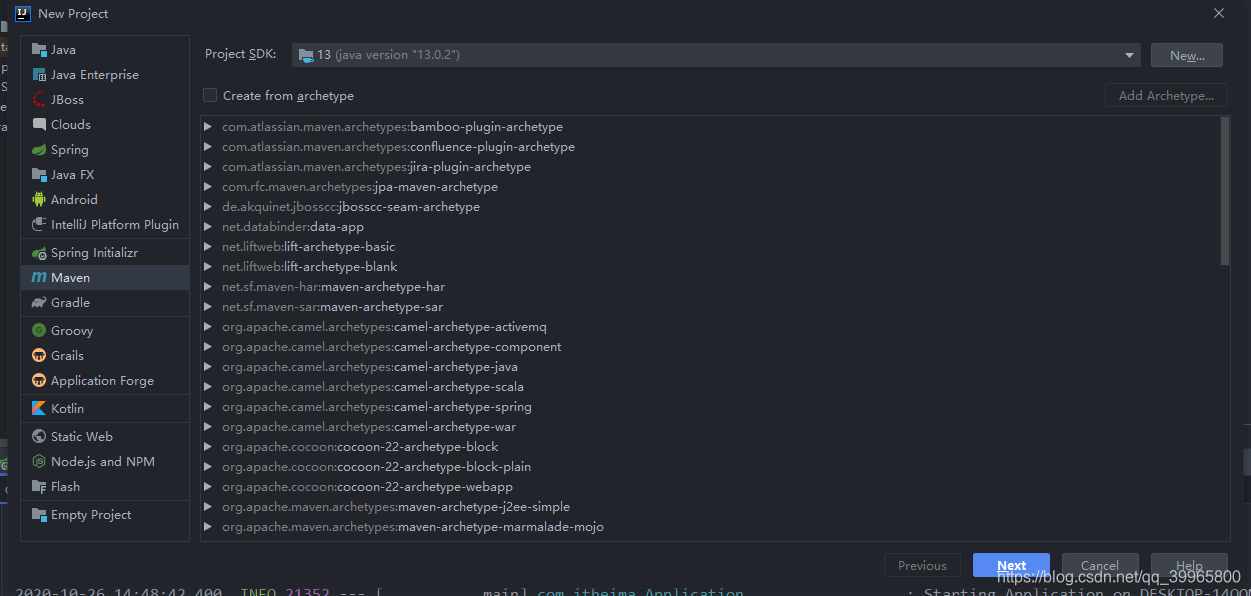Click the Cancel button
Viewport: 1251px width, 596px height.
(1100, 565)
